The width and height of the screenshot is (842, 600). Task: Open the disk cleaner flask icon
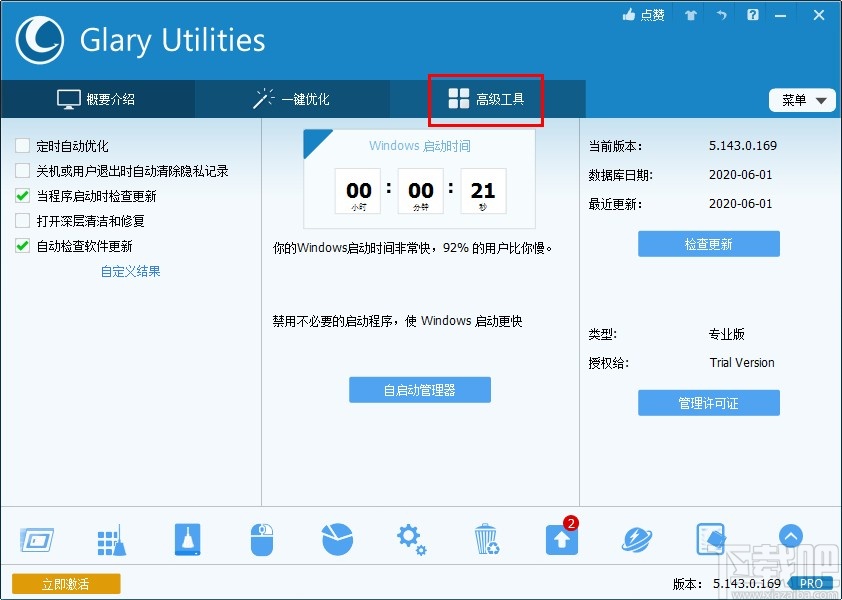187,537
